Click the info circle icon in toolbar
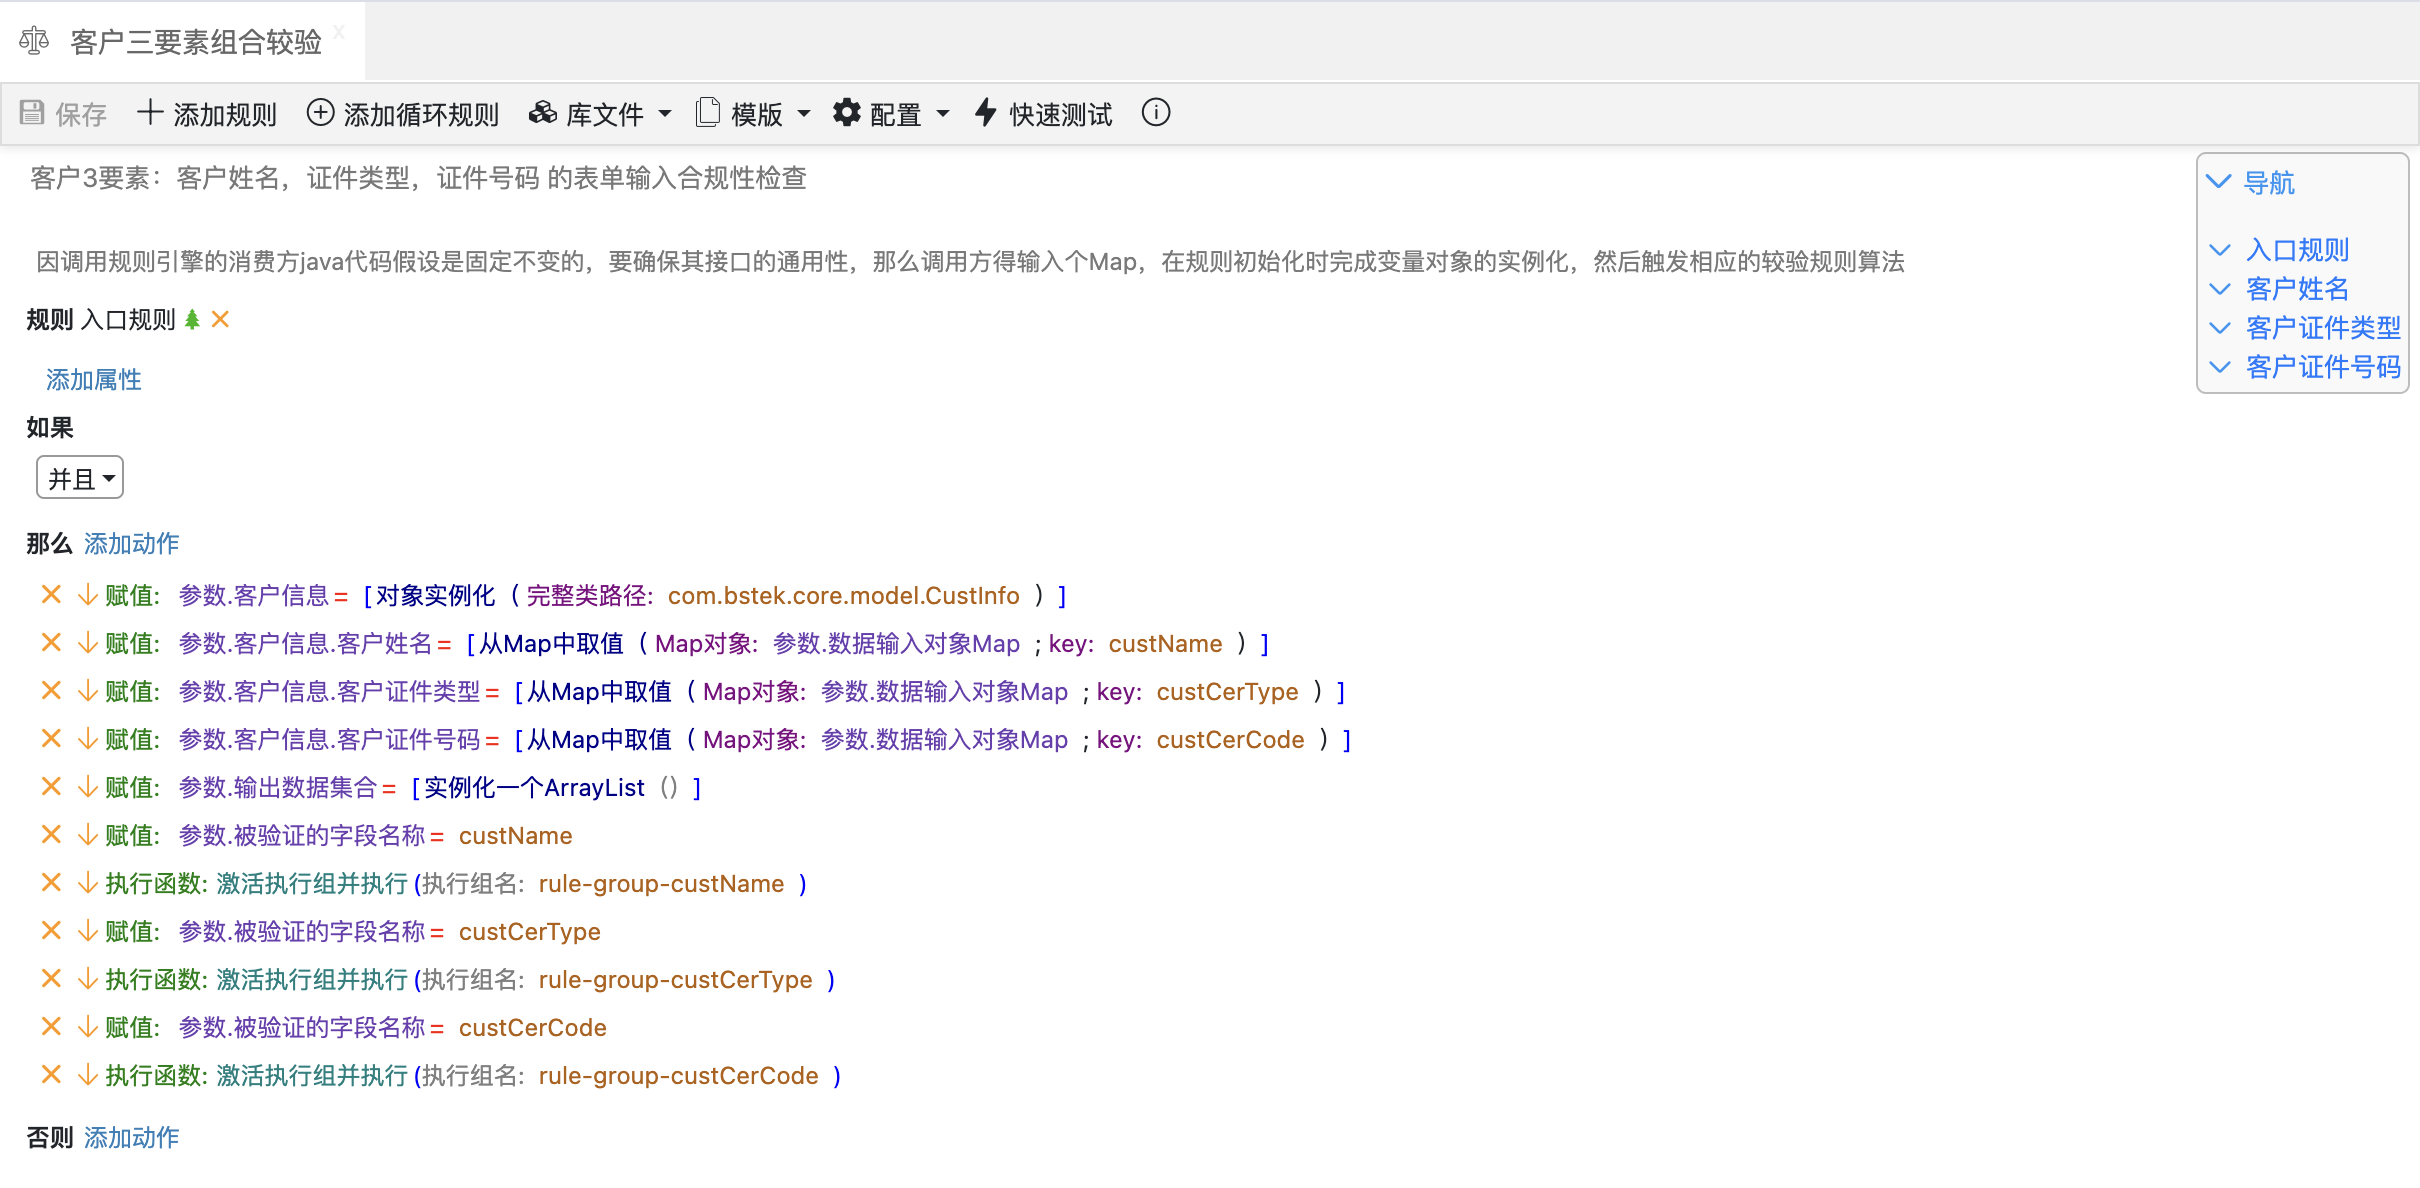The image size is (2420, 1188). [x=1156, y=113]
